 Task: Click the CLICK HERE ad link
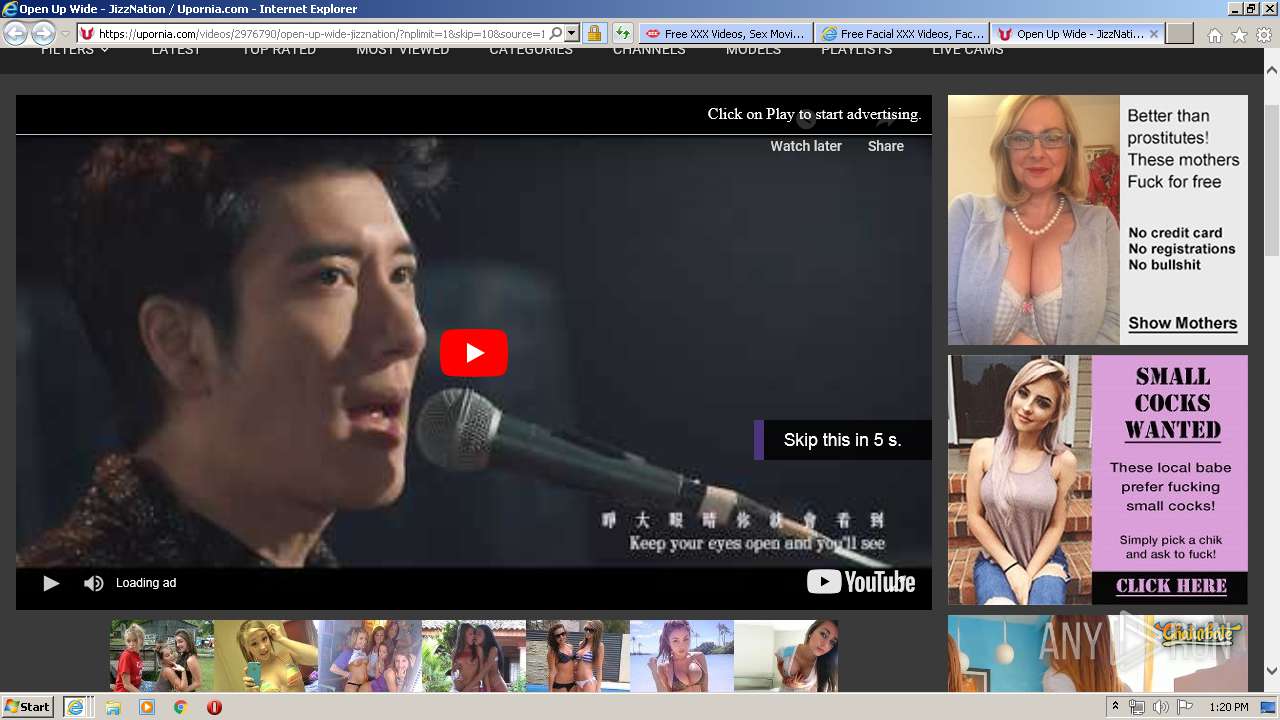point(1171,586)
